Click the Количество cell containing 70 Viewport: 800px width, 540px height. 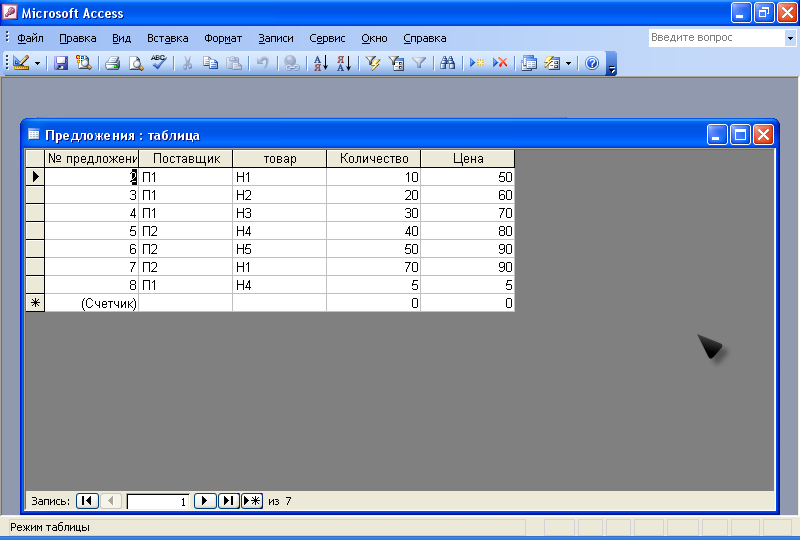coord(373,267)
